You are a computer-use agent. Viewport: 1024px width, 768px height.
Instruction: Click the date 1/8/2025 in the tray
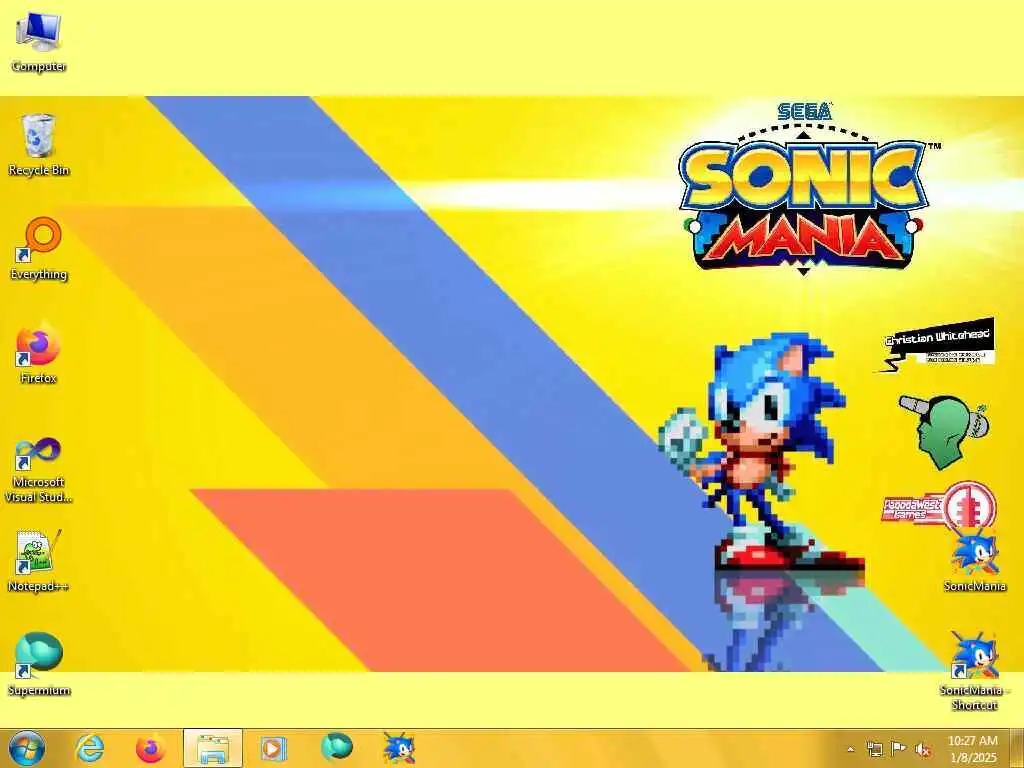click(972, 758)
